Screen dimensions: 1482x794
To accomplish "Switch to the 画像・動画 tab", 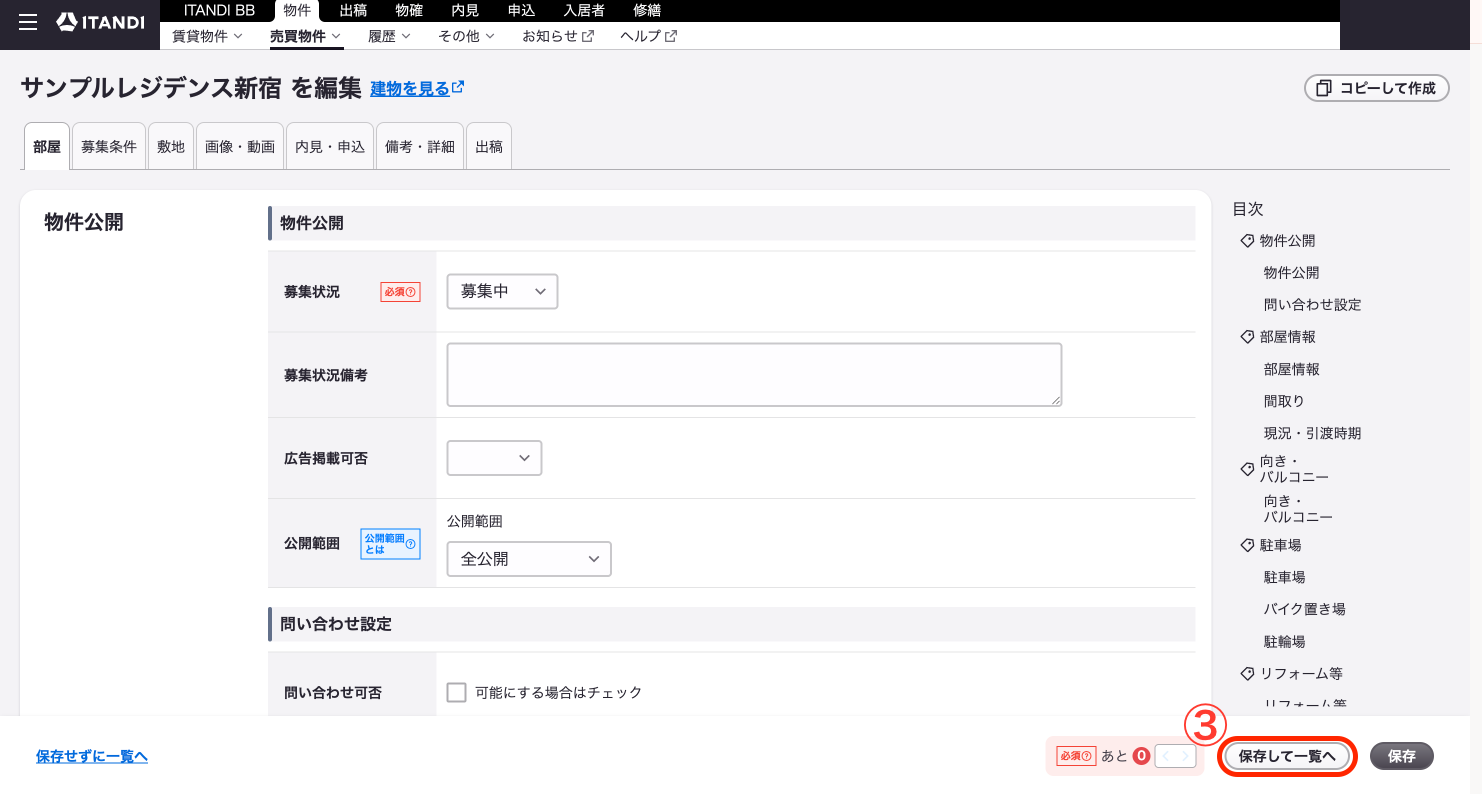I will pyautogui.click(x=240, y=146).
